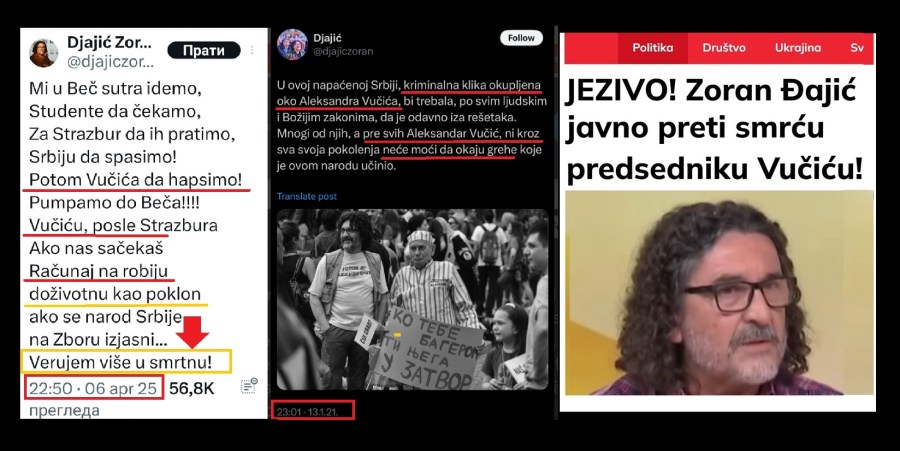Click the Translate post link
This screenshot has width=900, height=451.
(307, 196)
